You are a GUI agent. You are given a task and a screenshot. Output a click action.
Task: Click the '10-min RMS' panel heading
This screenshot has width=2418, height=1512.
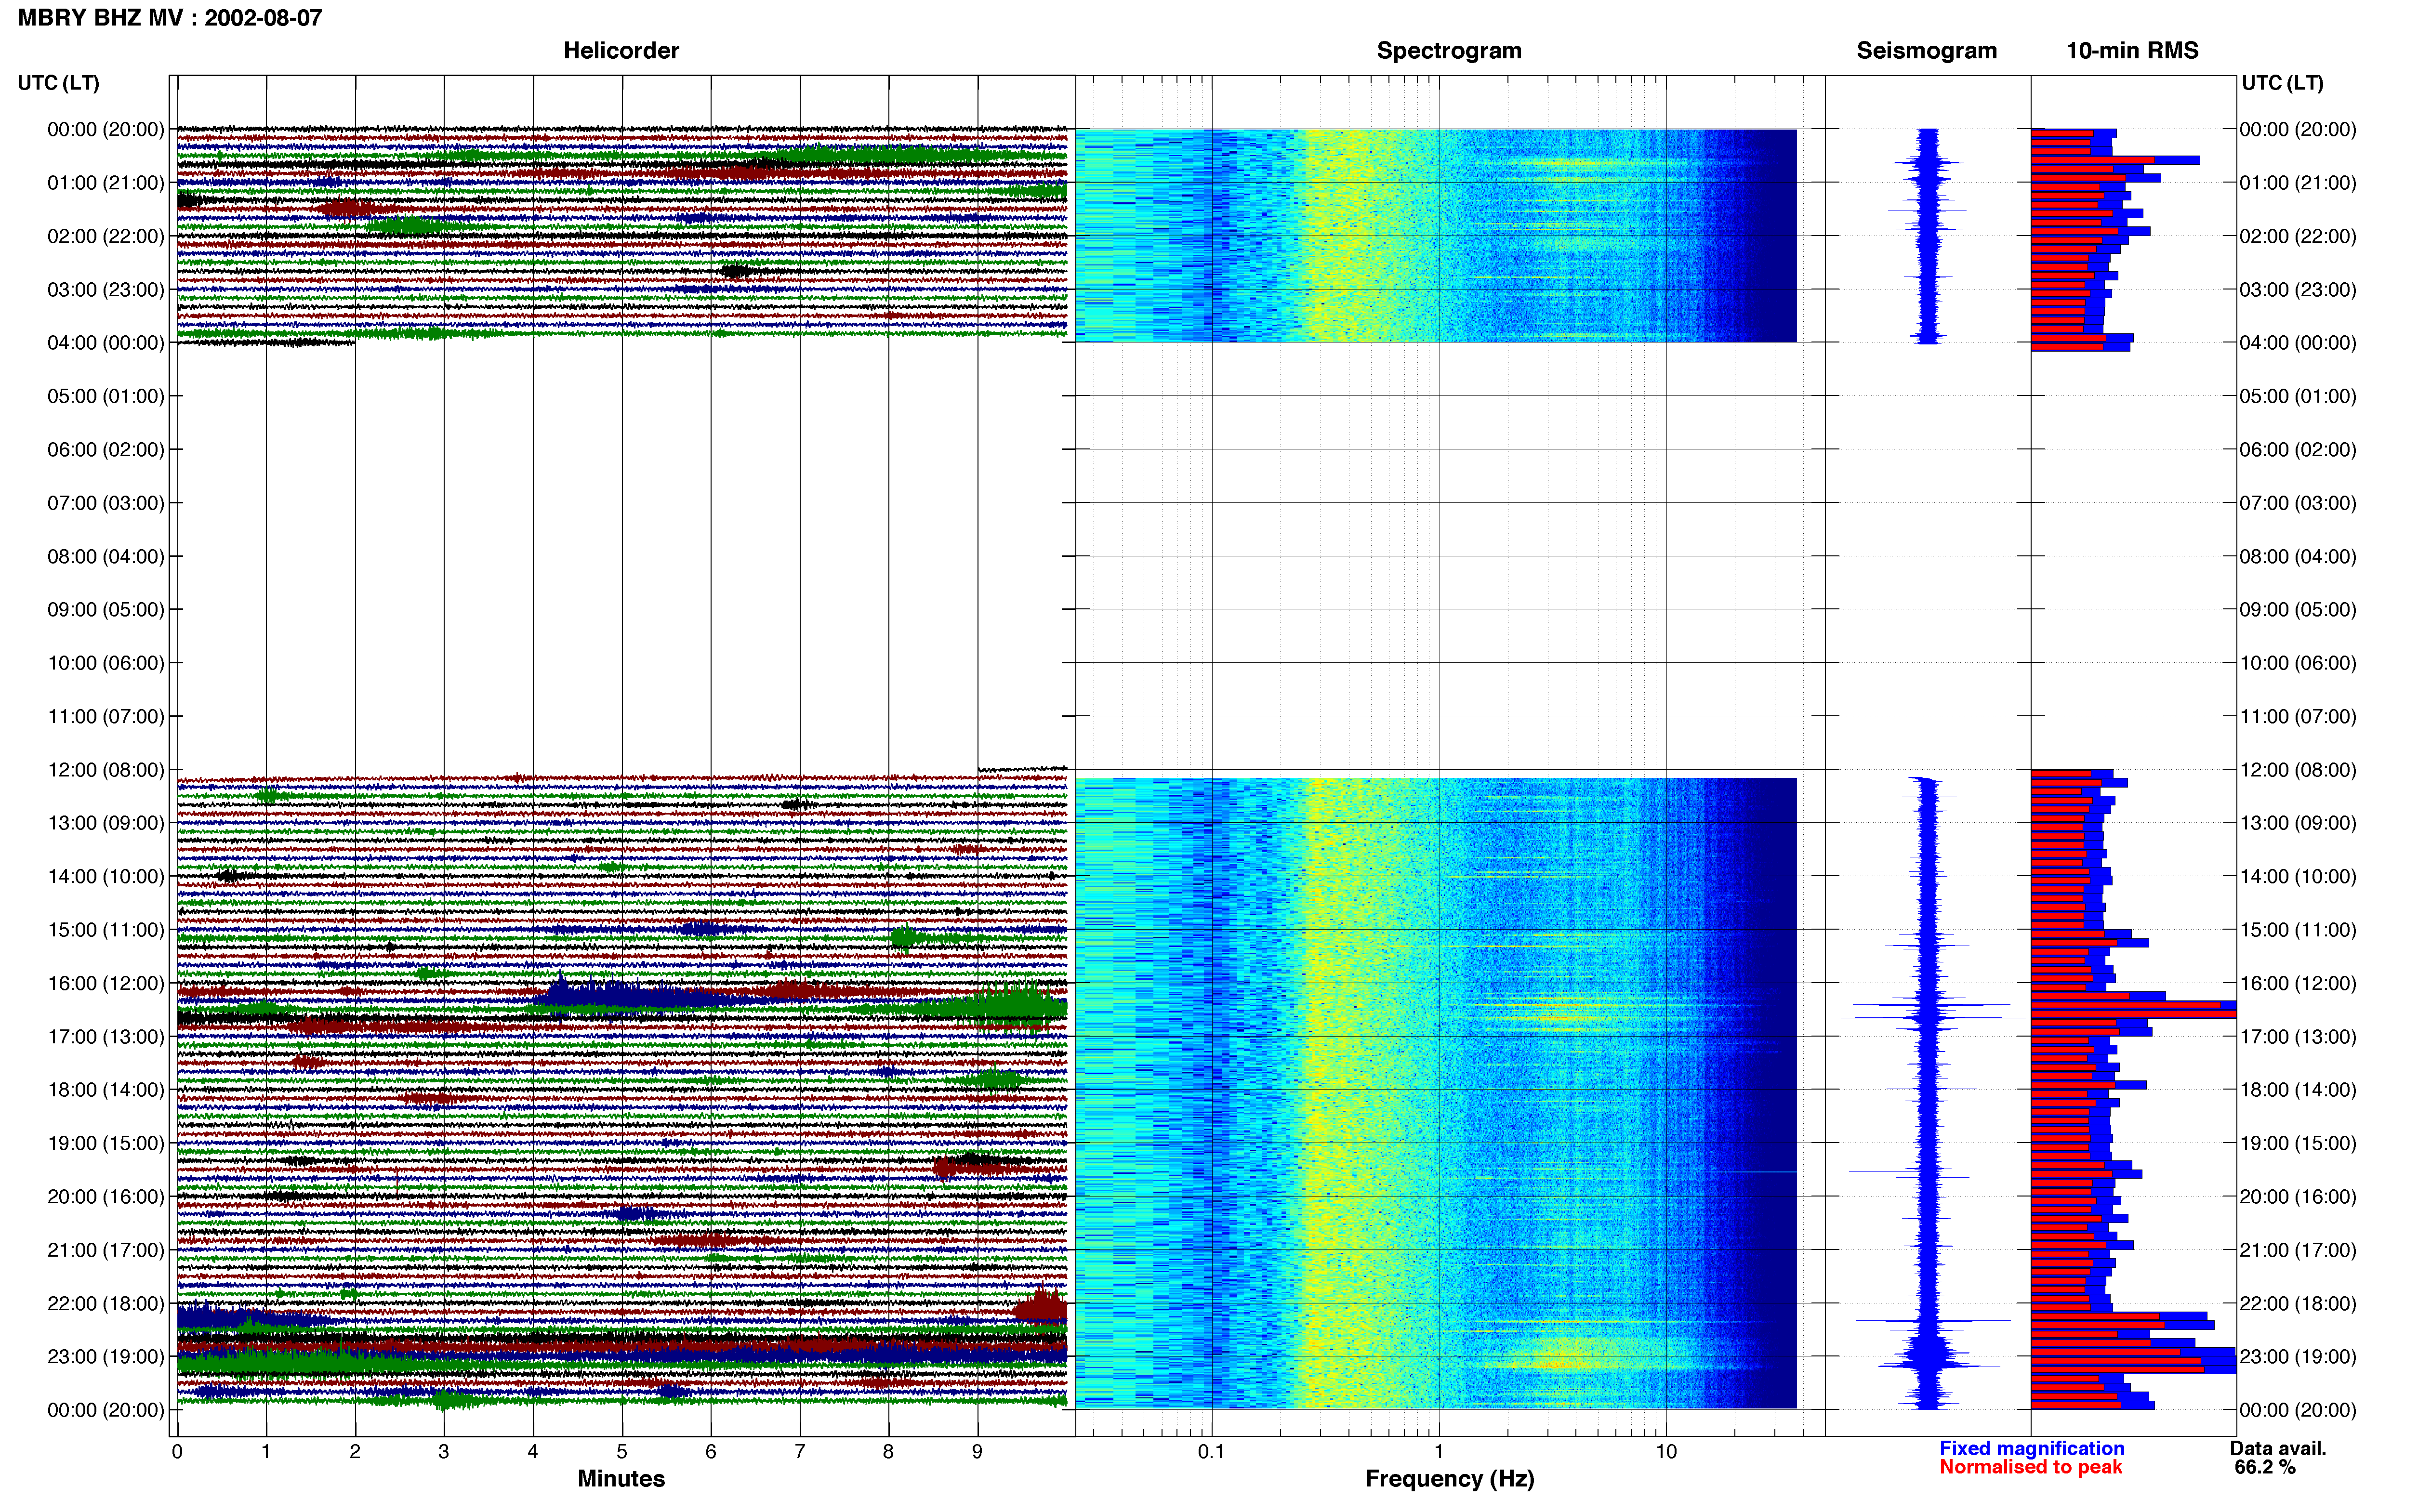(2132, 50)
